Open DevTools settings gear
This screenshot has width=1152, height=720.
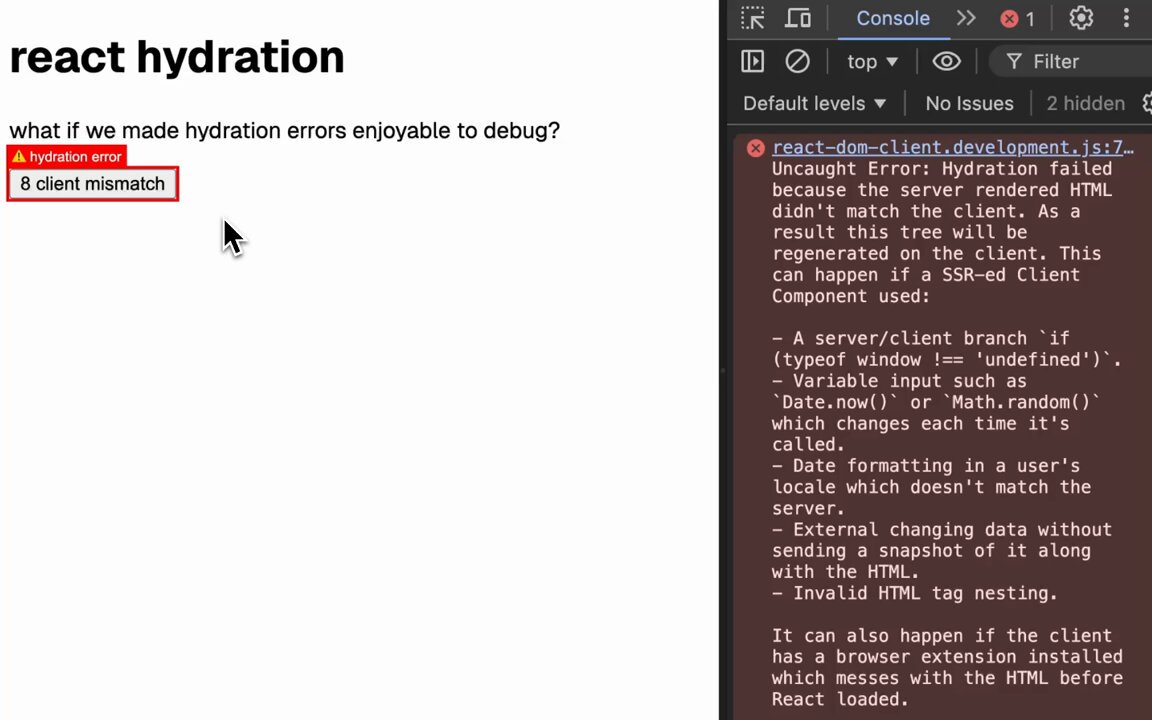point(1081,18)
